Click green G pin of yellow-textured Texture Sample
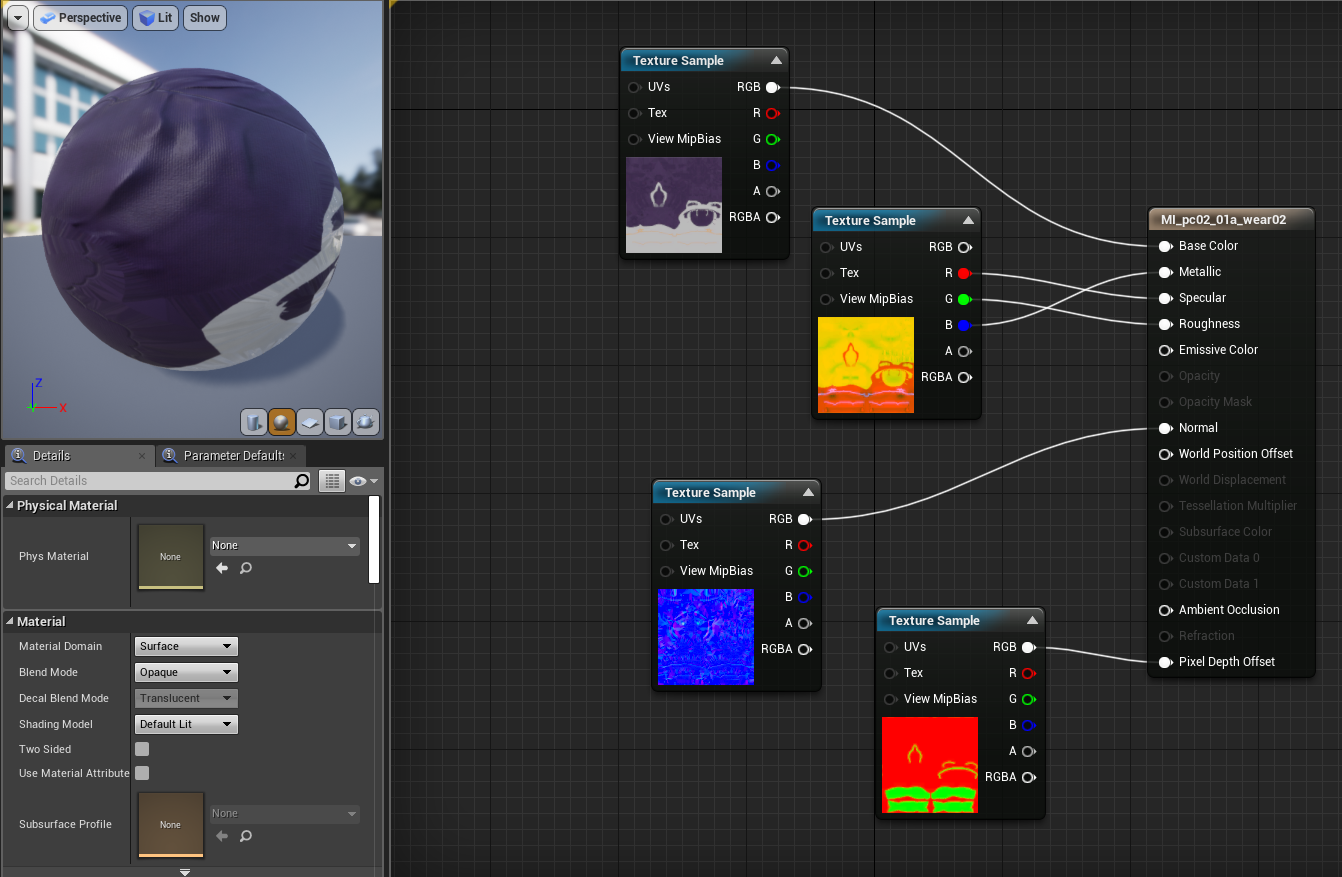The image size is (1342, 877). [x=964, y=299]
